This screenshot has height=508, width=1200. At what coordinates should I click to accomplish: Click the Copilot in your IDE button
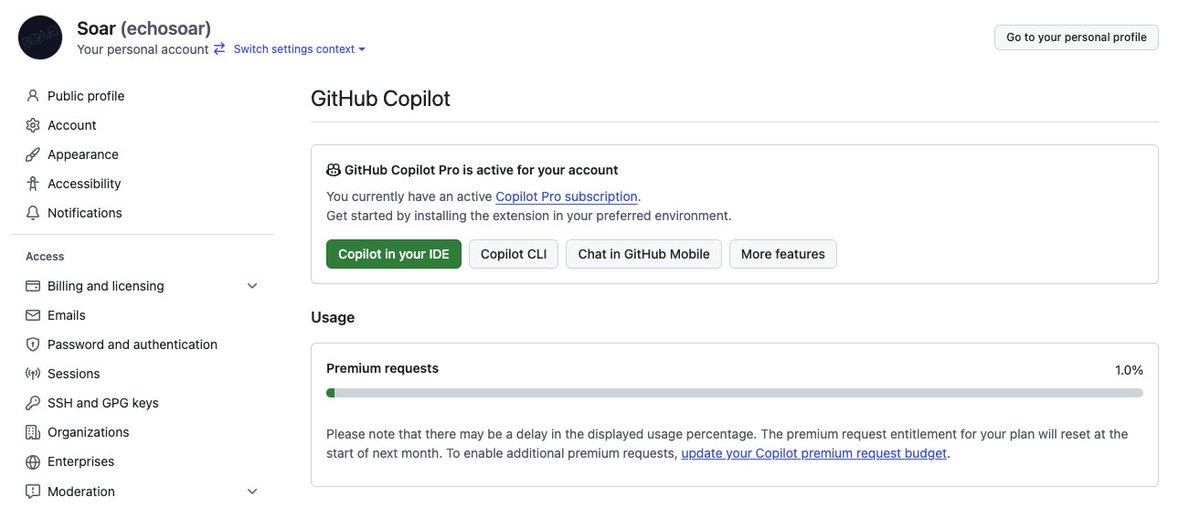click(393, 254)
